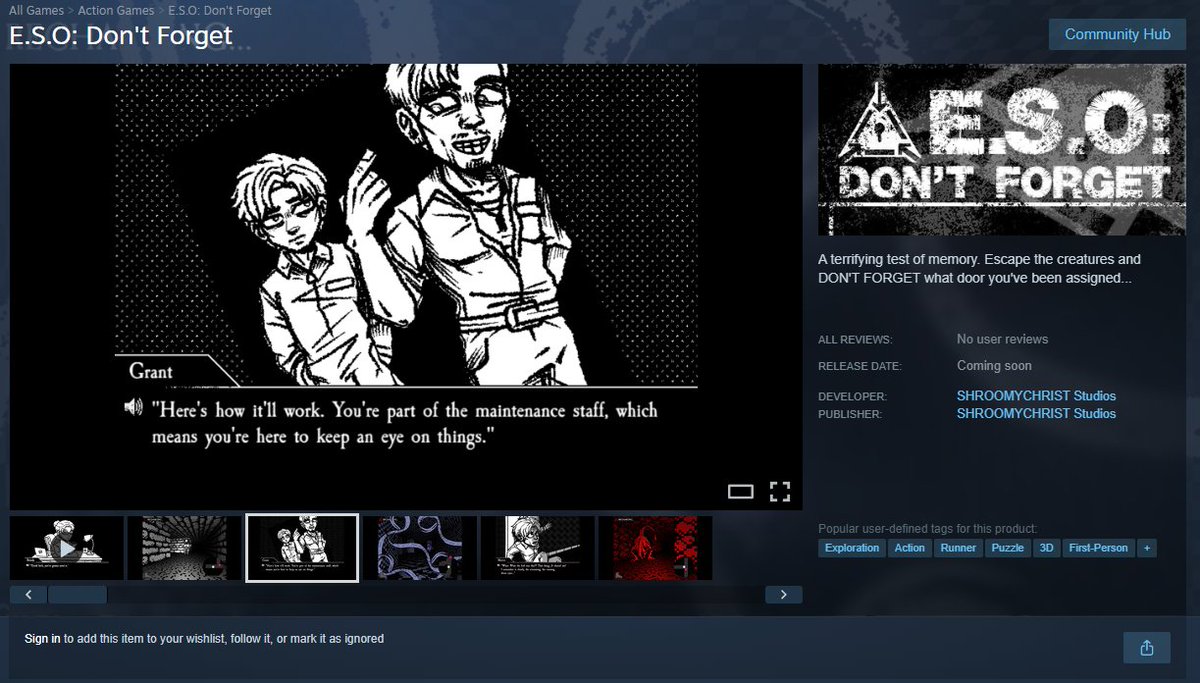Select the character with gun screenshot thumbnail
The height and width of the screenshot is (683, 1200).
[x=538, y=548]
